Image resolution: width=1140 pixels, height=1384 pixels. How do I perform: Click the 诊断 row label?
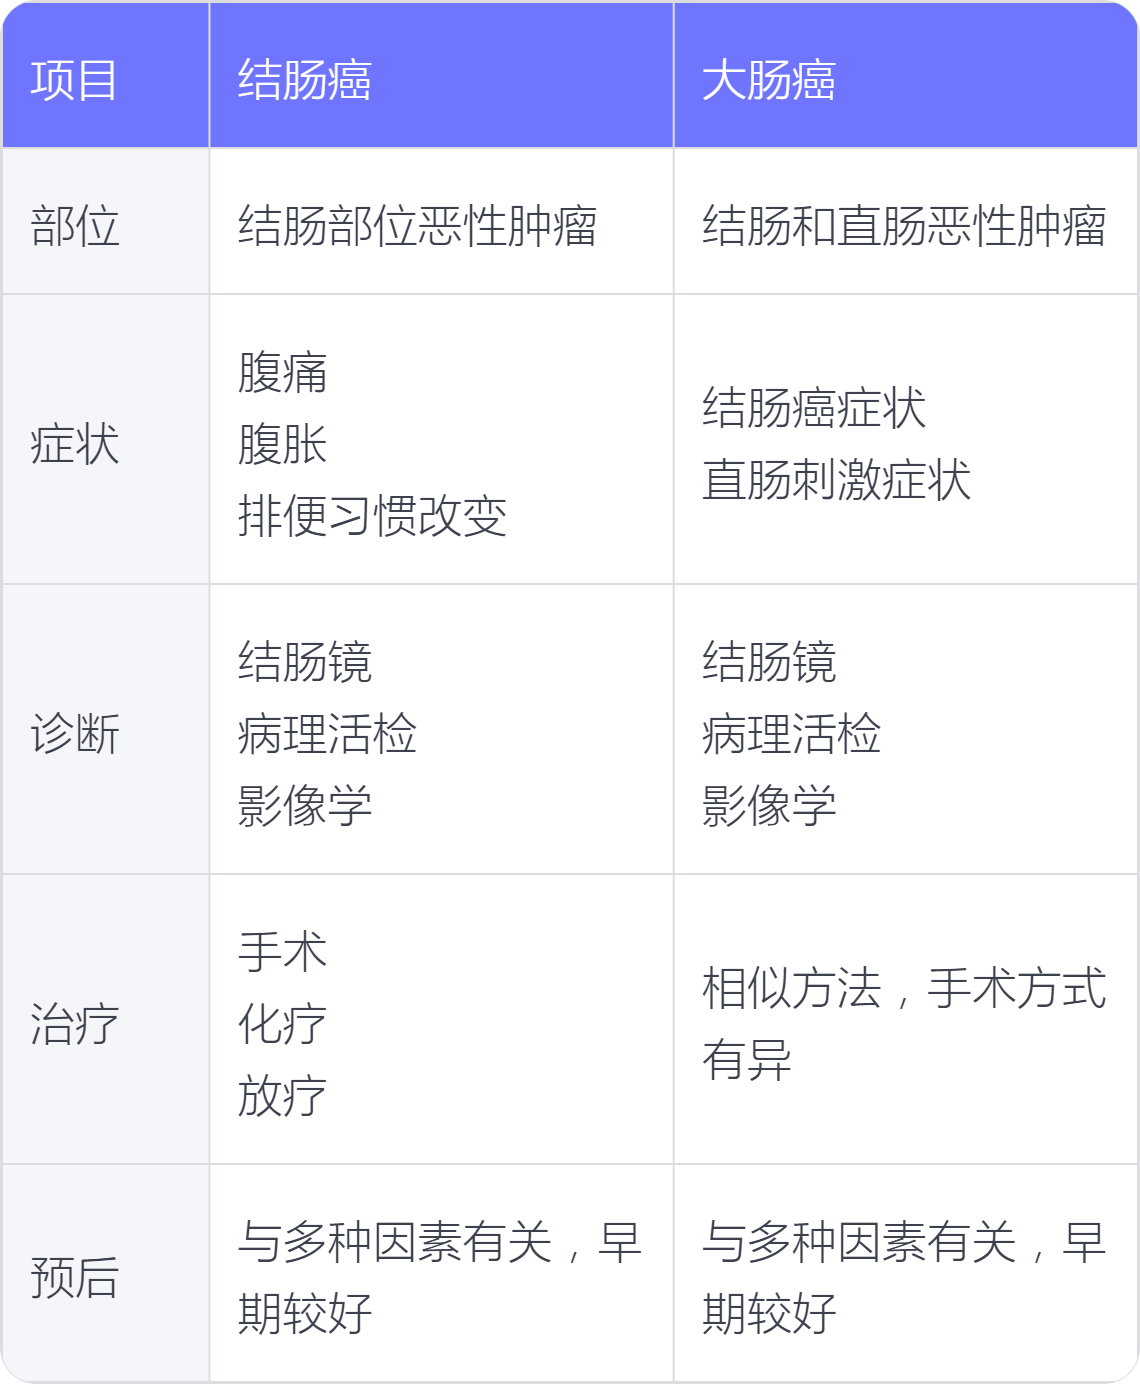(x=75, y=734)
